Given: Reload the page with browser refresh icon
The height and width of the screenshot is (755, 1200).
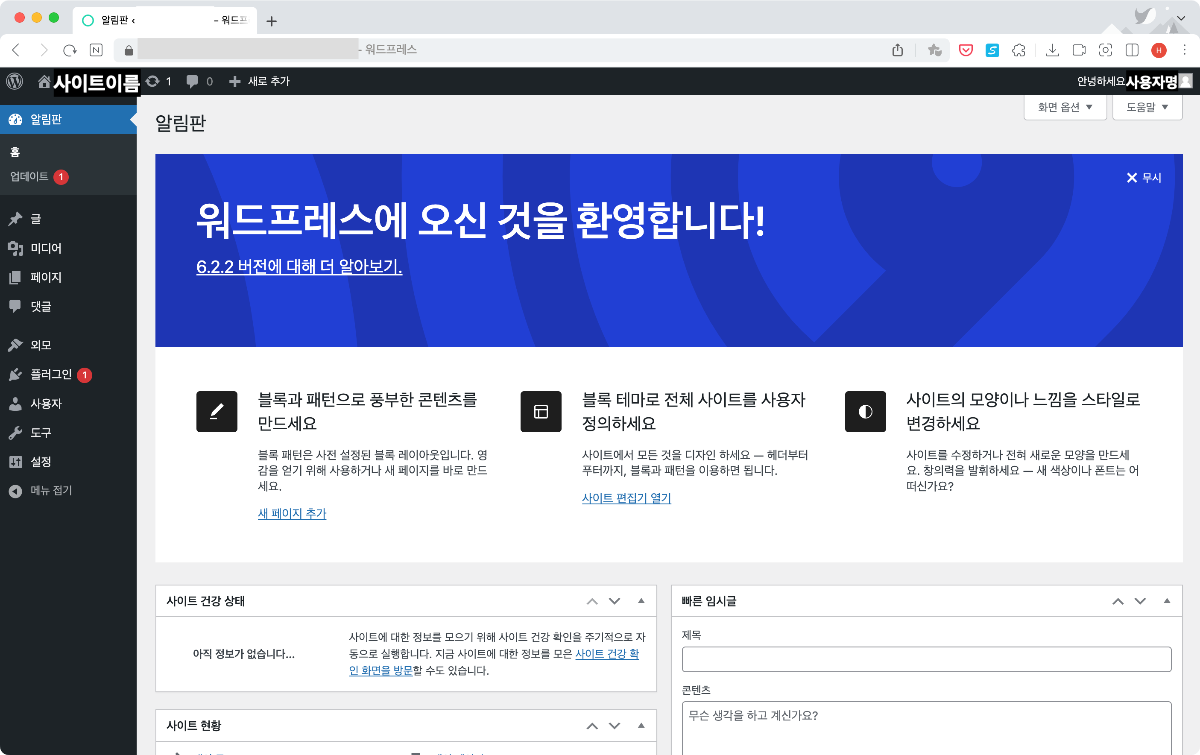Looking at the screenshot, I should (x=70, y=49).
